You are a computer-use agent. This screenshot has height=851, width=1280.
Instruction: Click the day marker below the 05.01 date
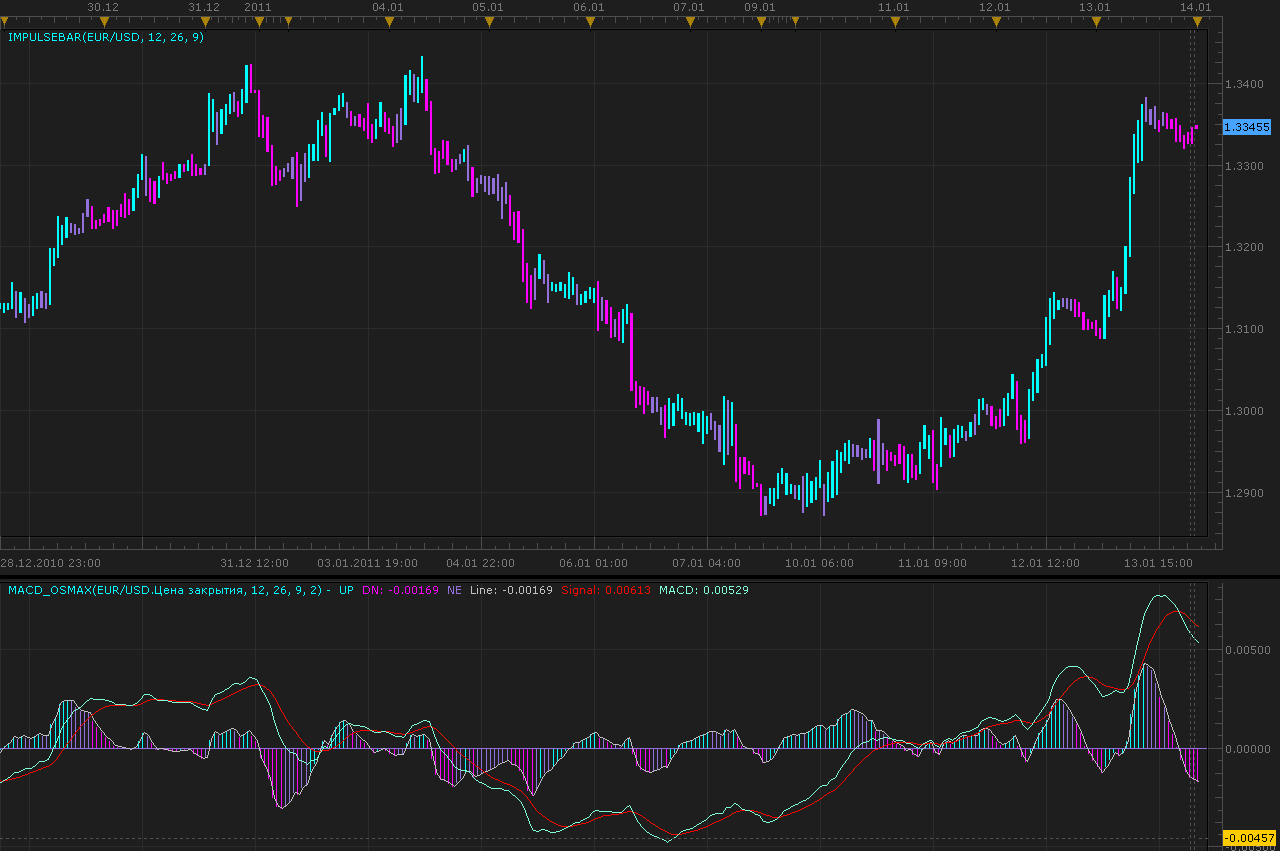coord(487,20)
